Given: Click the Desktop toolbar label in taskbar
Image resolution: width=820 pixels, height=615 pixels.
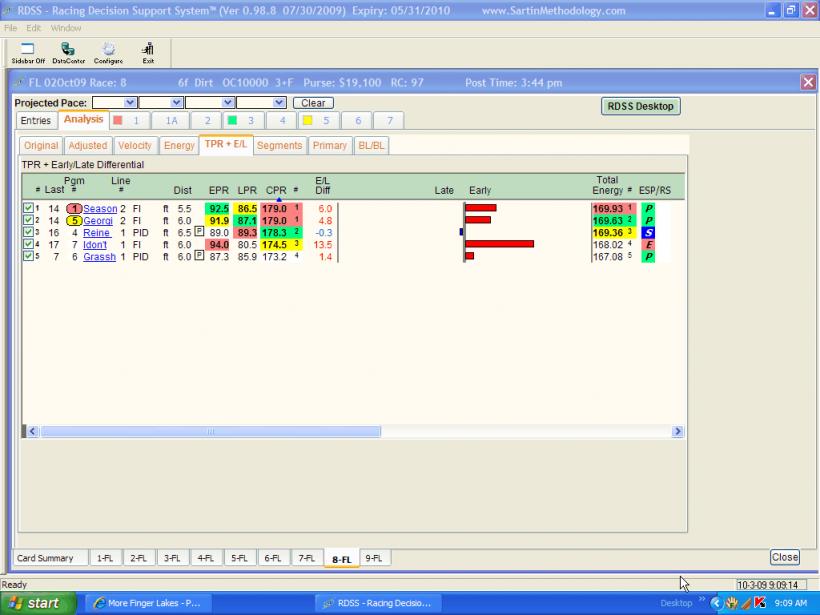Looking at the screenshot, I should pyautogui.click(x=676, y=603).
